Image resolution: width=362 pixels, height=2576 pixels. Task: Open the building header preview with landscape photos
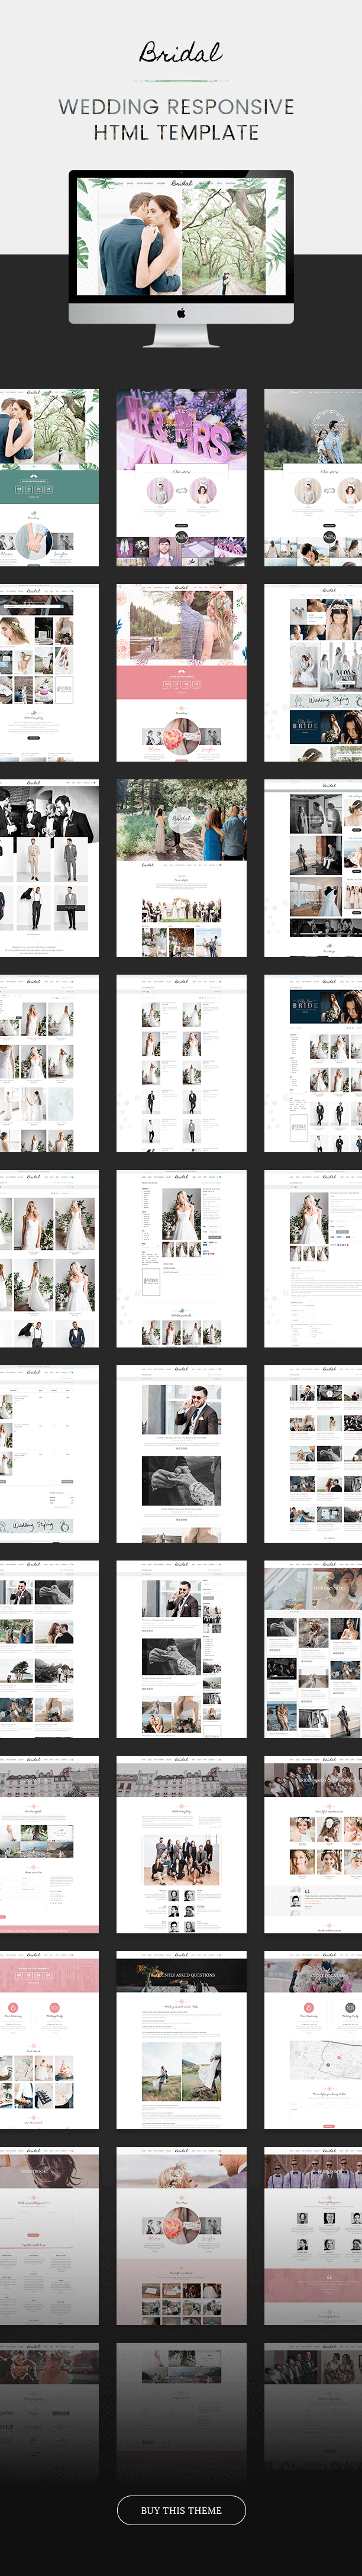coord(49,1845)
